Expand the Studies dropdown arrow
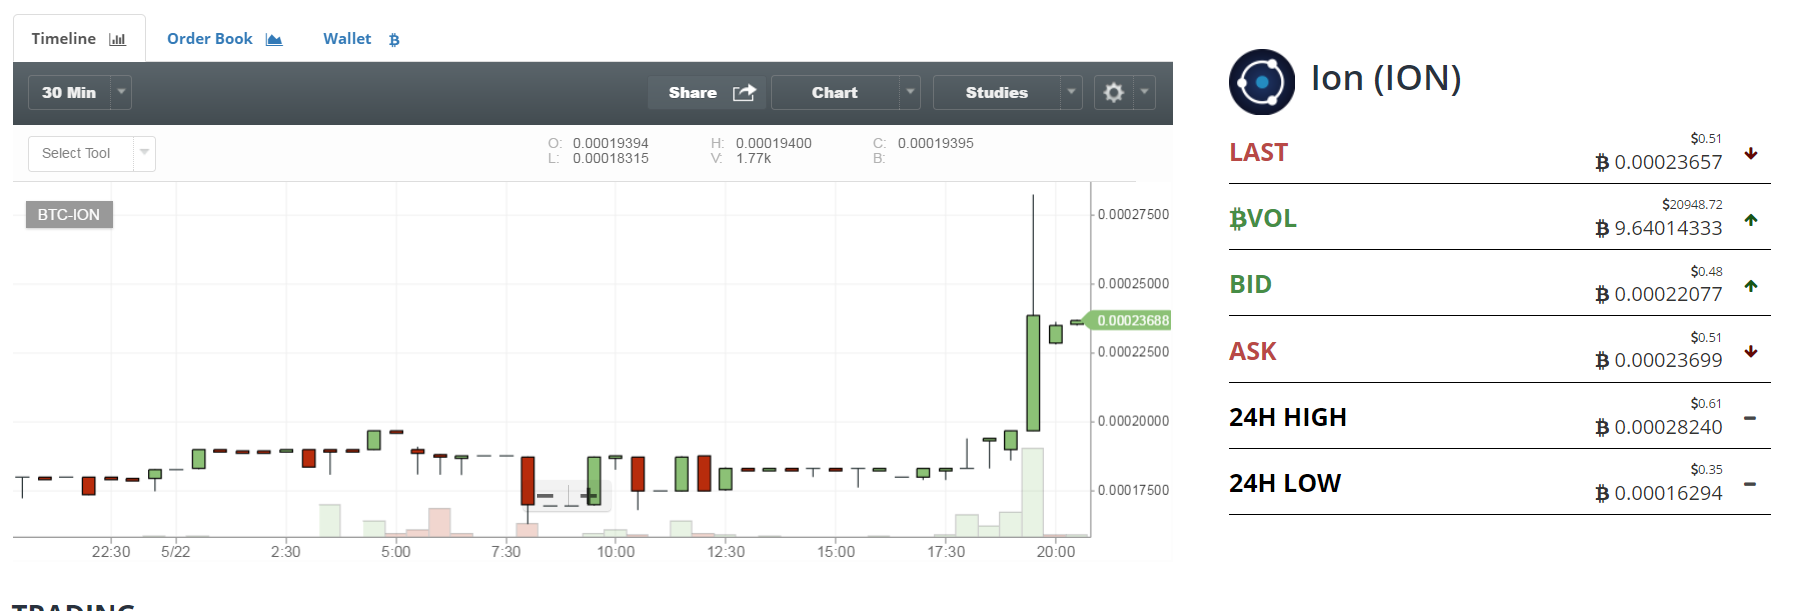Screen dimensions: 1793x611 pos(1072,93)
